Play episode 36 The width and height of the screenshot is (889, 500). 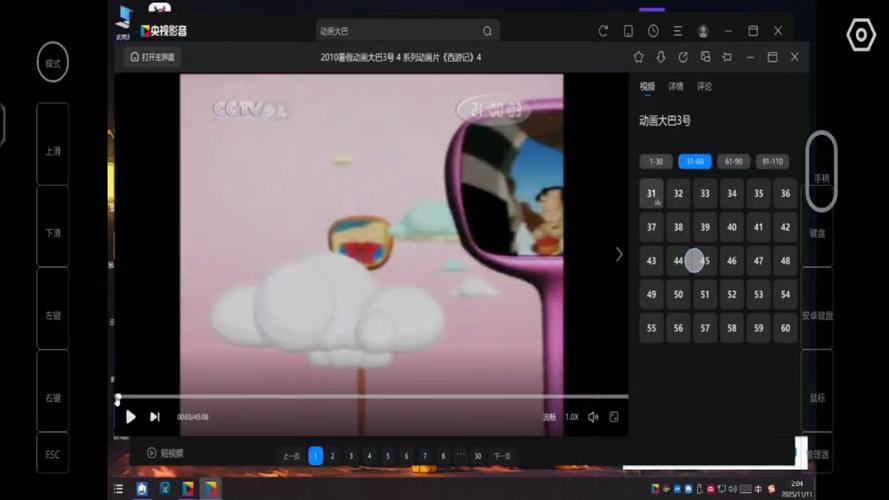point(785,194)
